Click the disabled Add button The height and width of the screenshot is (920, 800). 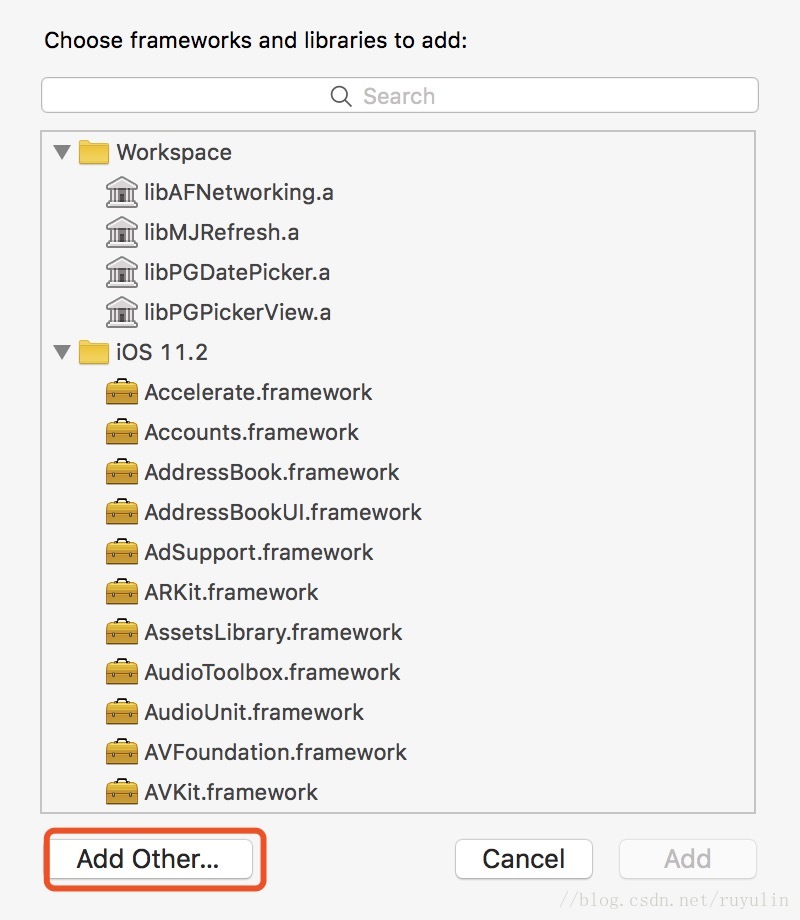point(687,858)
